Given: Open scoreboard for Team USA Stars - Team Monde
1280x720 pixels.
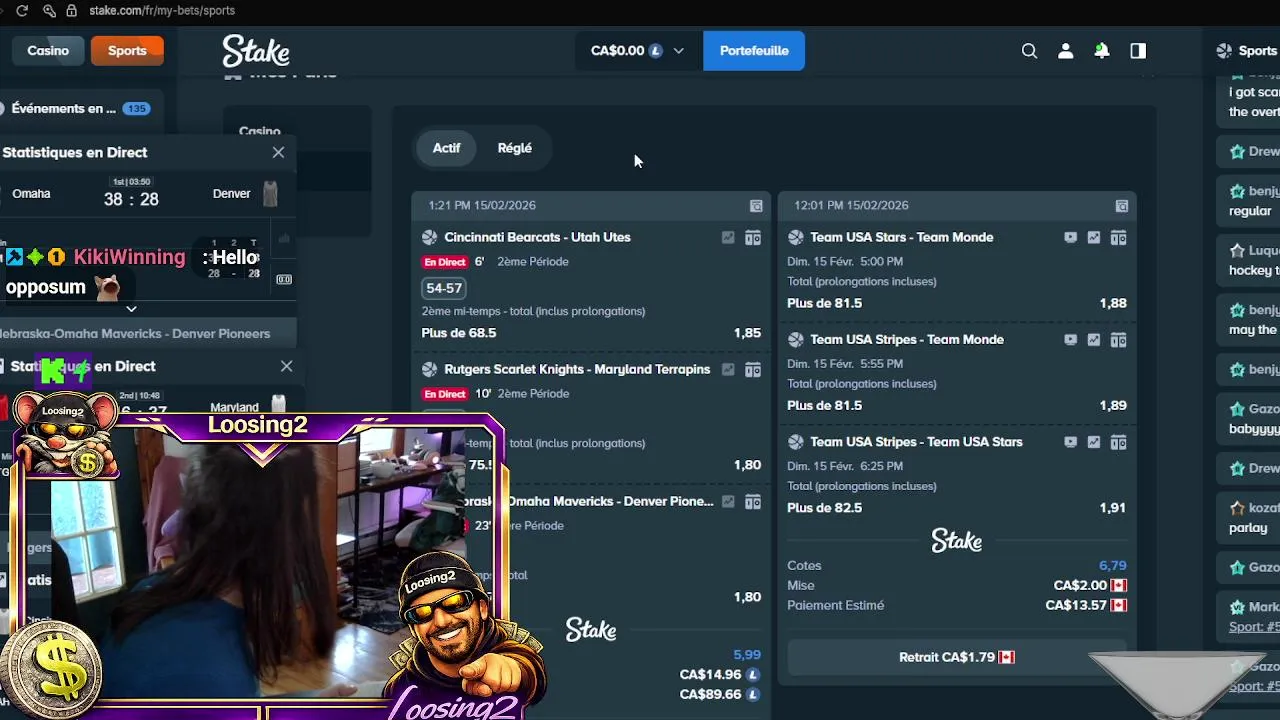Looking at the screenshot, I should (x=1119, y=237).
